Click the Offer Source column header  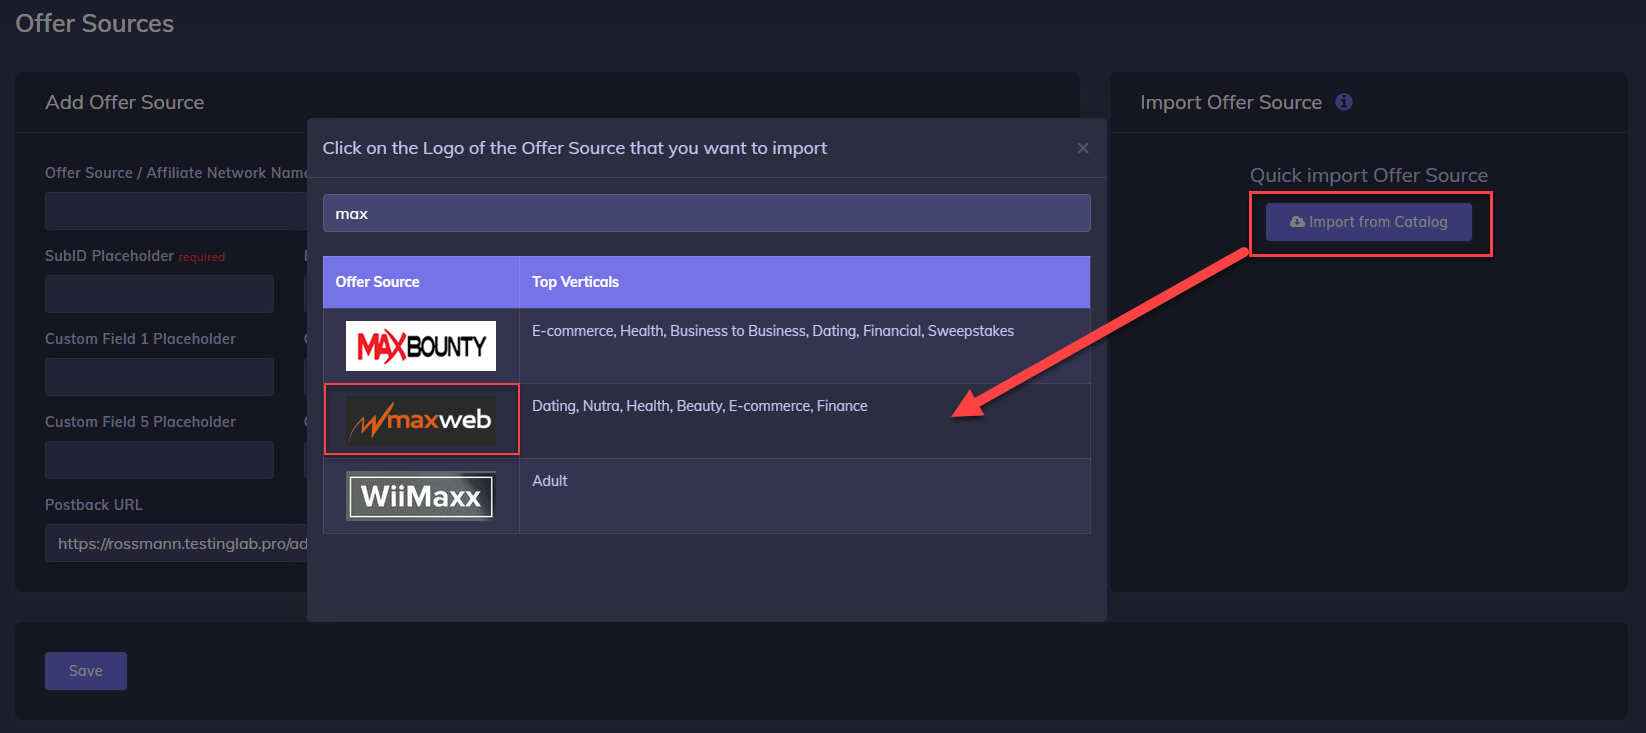(421, 282)
